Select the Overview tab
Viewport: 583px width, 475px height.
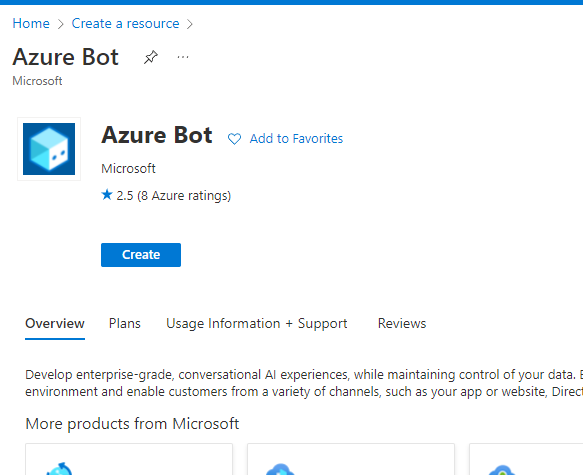tap(55, 323)
